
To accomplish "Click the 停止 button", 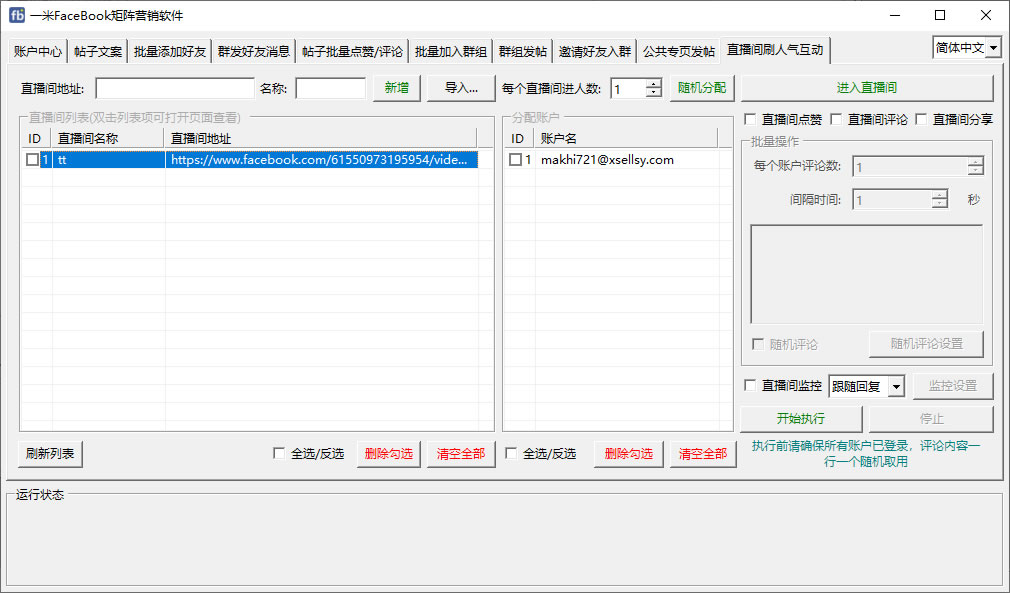I will point(931,419).
